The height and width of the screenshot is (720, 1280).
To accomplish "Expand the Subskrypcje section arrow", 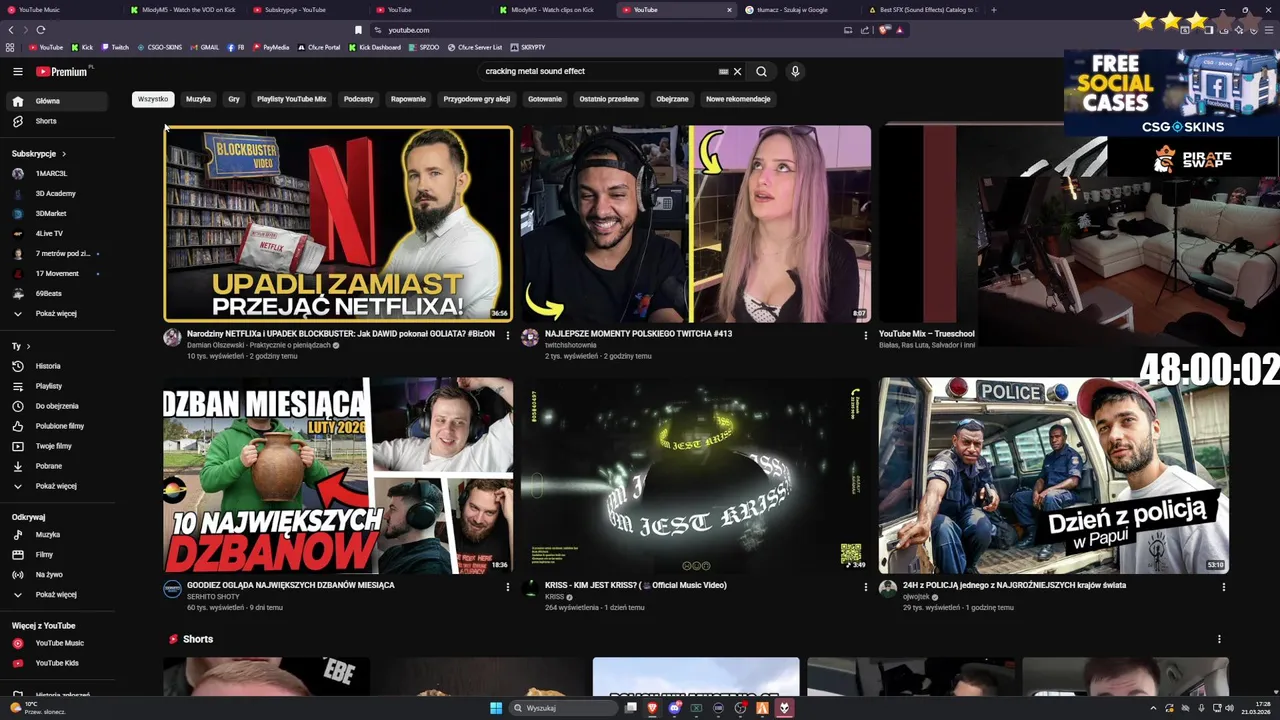I will [64, 154].
